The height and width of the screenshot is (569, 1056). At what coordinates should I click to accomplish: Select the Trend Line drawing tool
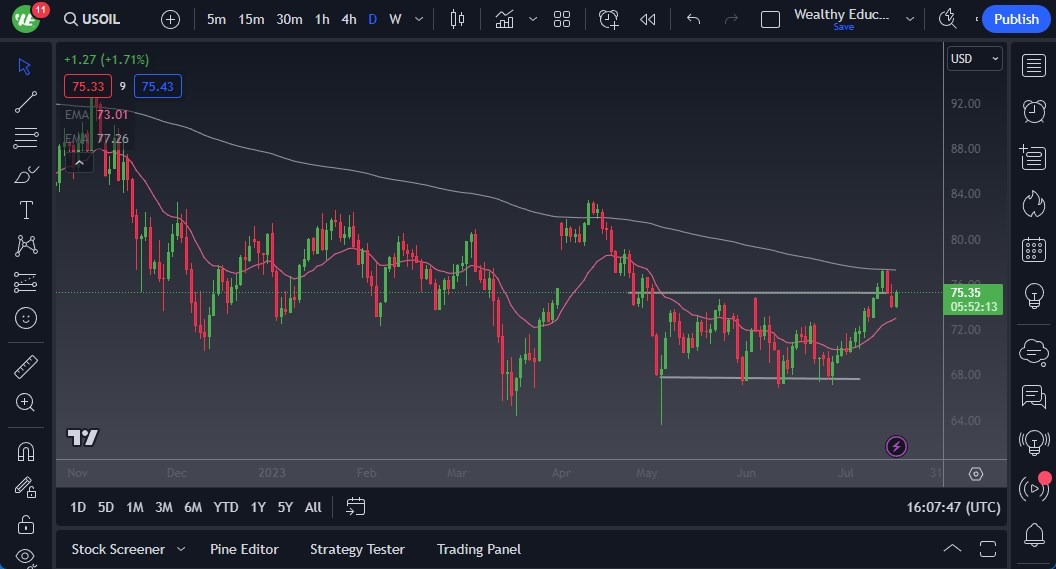pyautogui.click(x=26, y=101)
